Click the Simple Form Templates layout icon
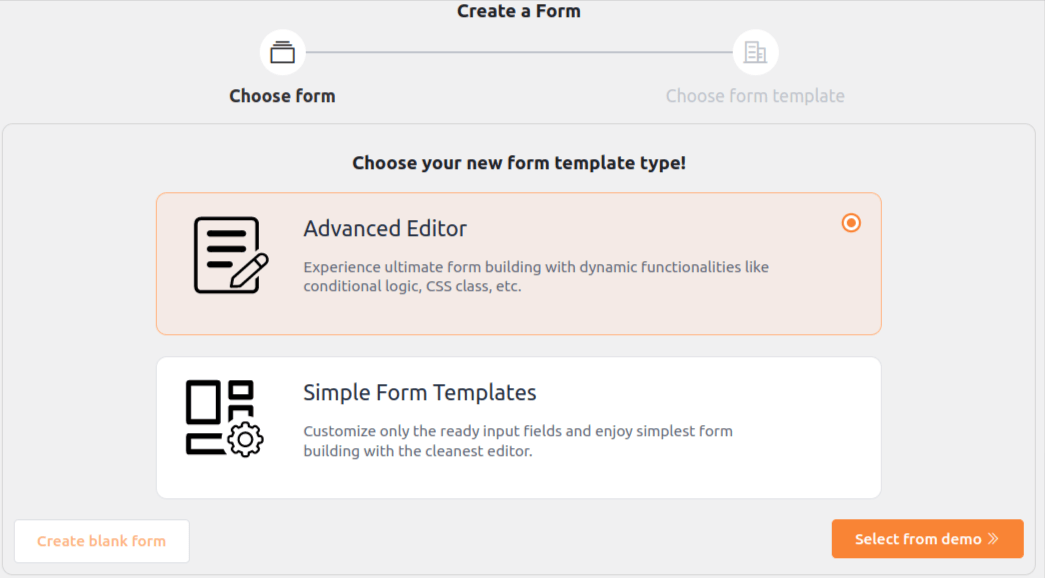 click(224, 418)
